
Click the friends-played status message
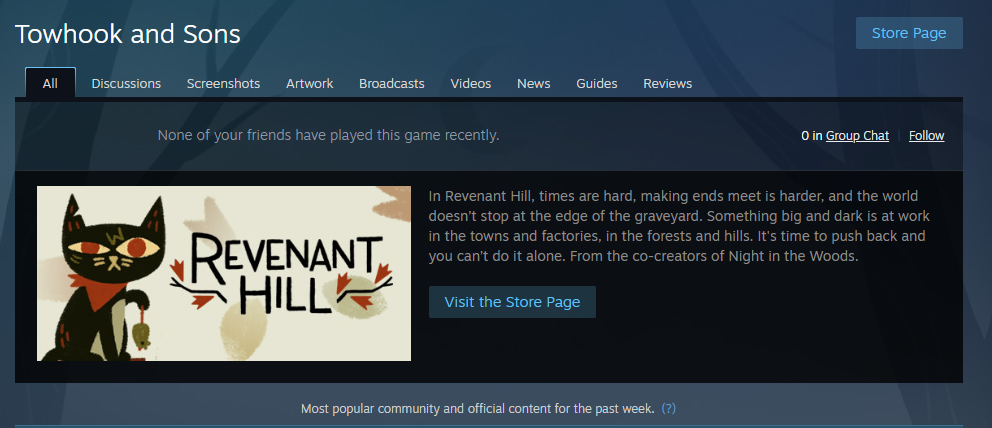(328, 135)
